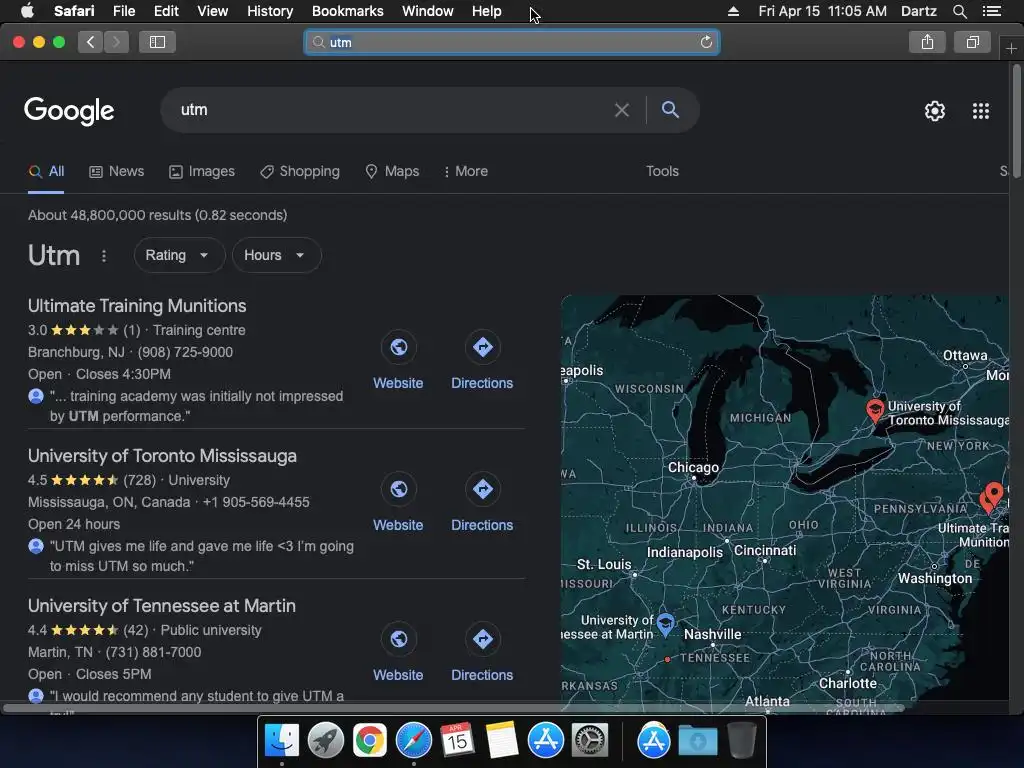Open the Safari menu
The image size is (1024, 768).
tap(74, 11)
